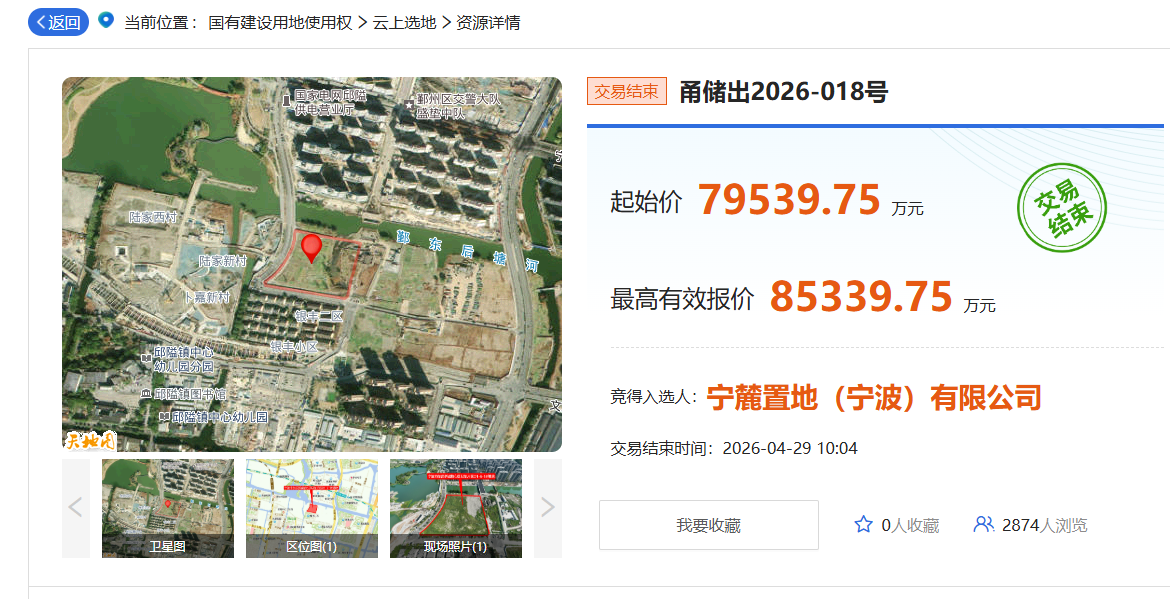This screenshot has height=599, width=1170.
Task: Select 资源详情 breadcrumb item
Action: (488, 22)
